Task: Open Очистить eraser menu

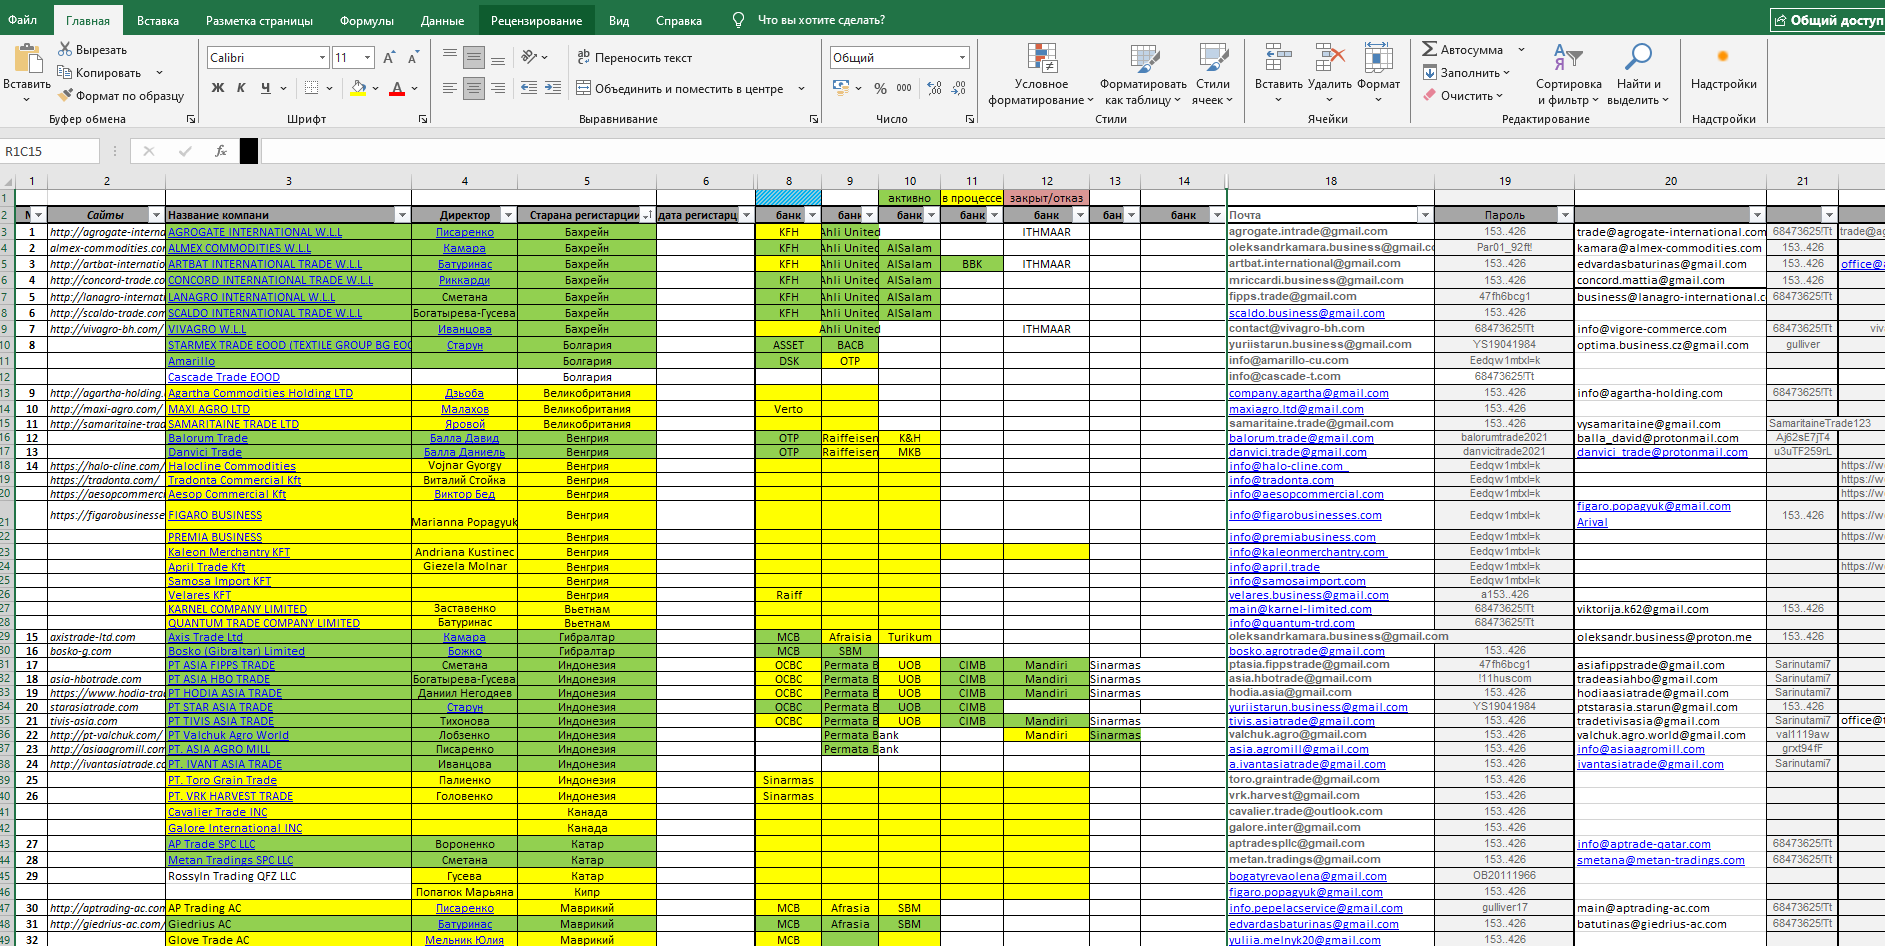Action: coord(1463,95)
